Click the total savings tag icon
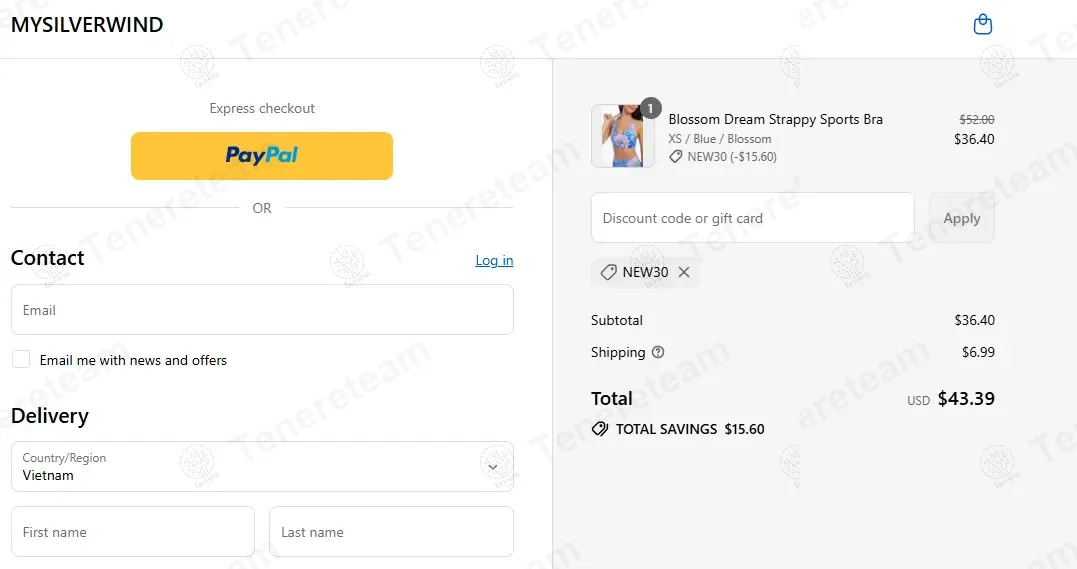The height and width of the screenshot is (569, 1077). point(600,429)
